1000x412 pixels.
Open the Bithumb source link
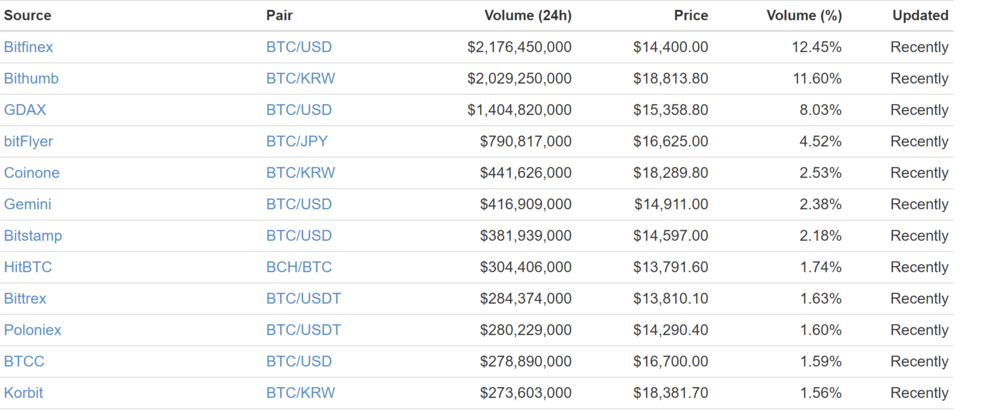click(x=31, y=78)
